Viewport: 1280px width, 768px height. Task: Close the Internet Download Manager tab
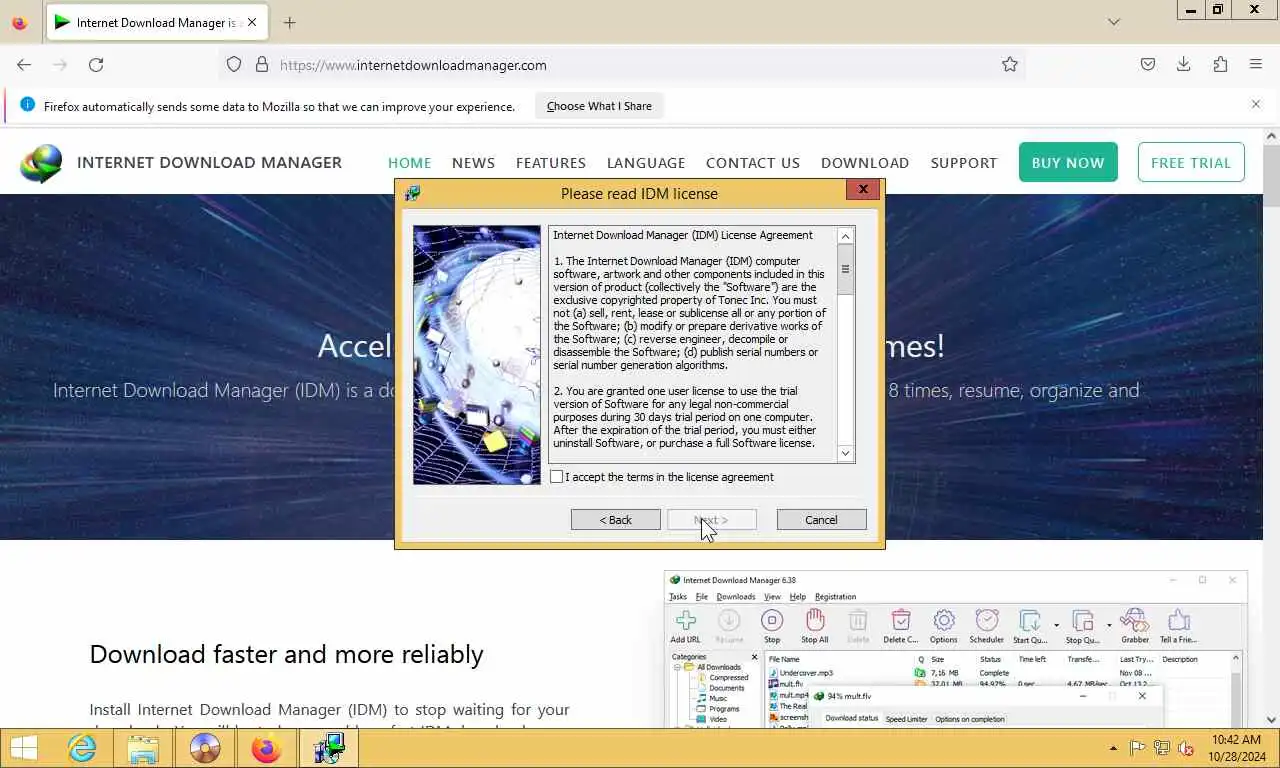pyautogui.click(x=251, y=22)
